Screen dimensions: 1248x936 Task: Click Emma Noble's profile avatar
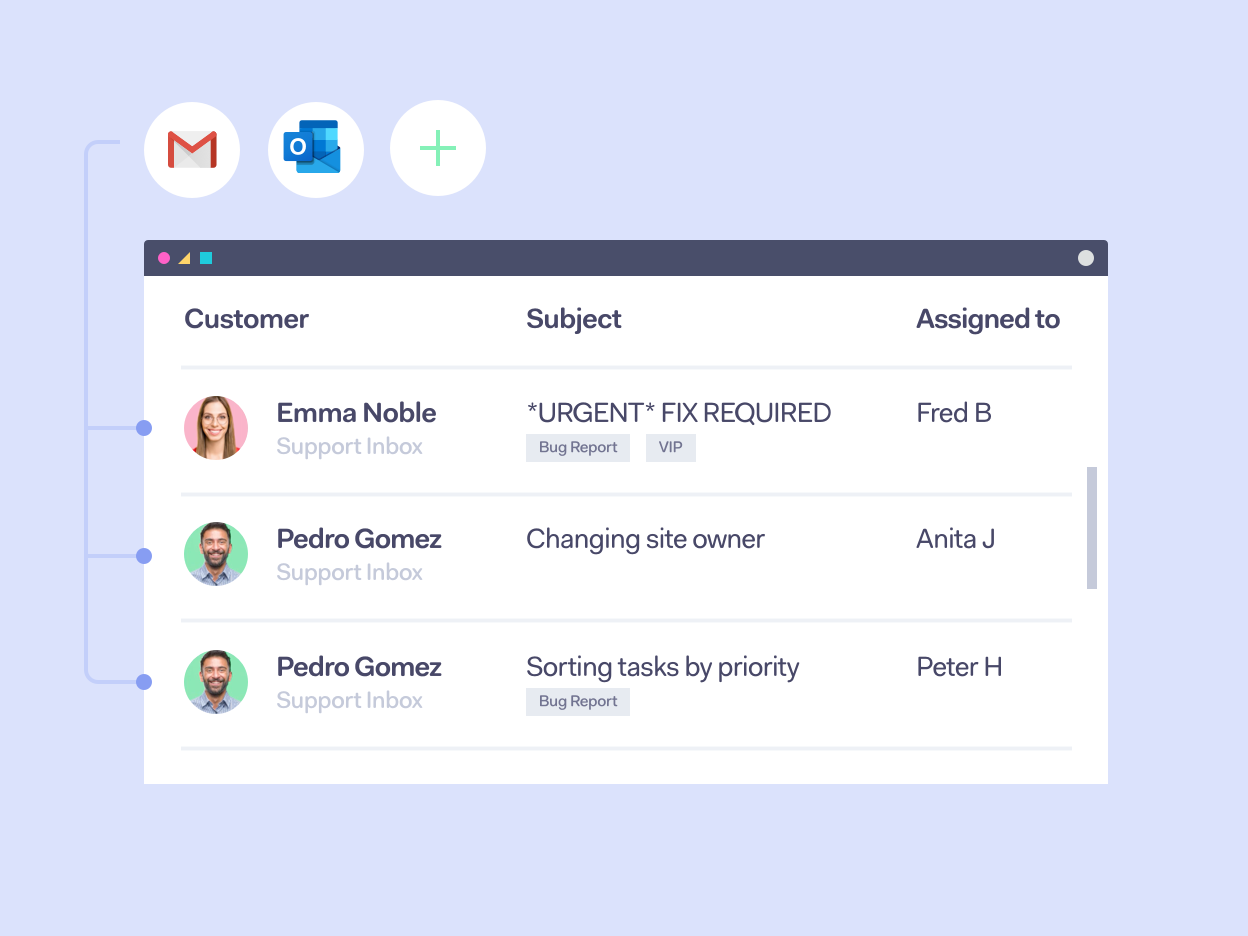click(216, 428)
